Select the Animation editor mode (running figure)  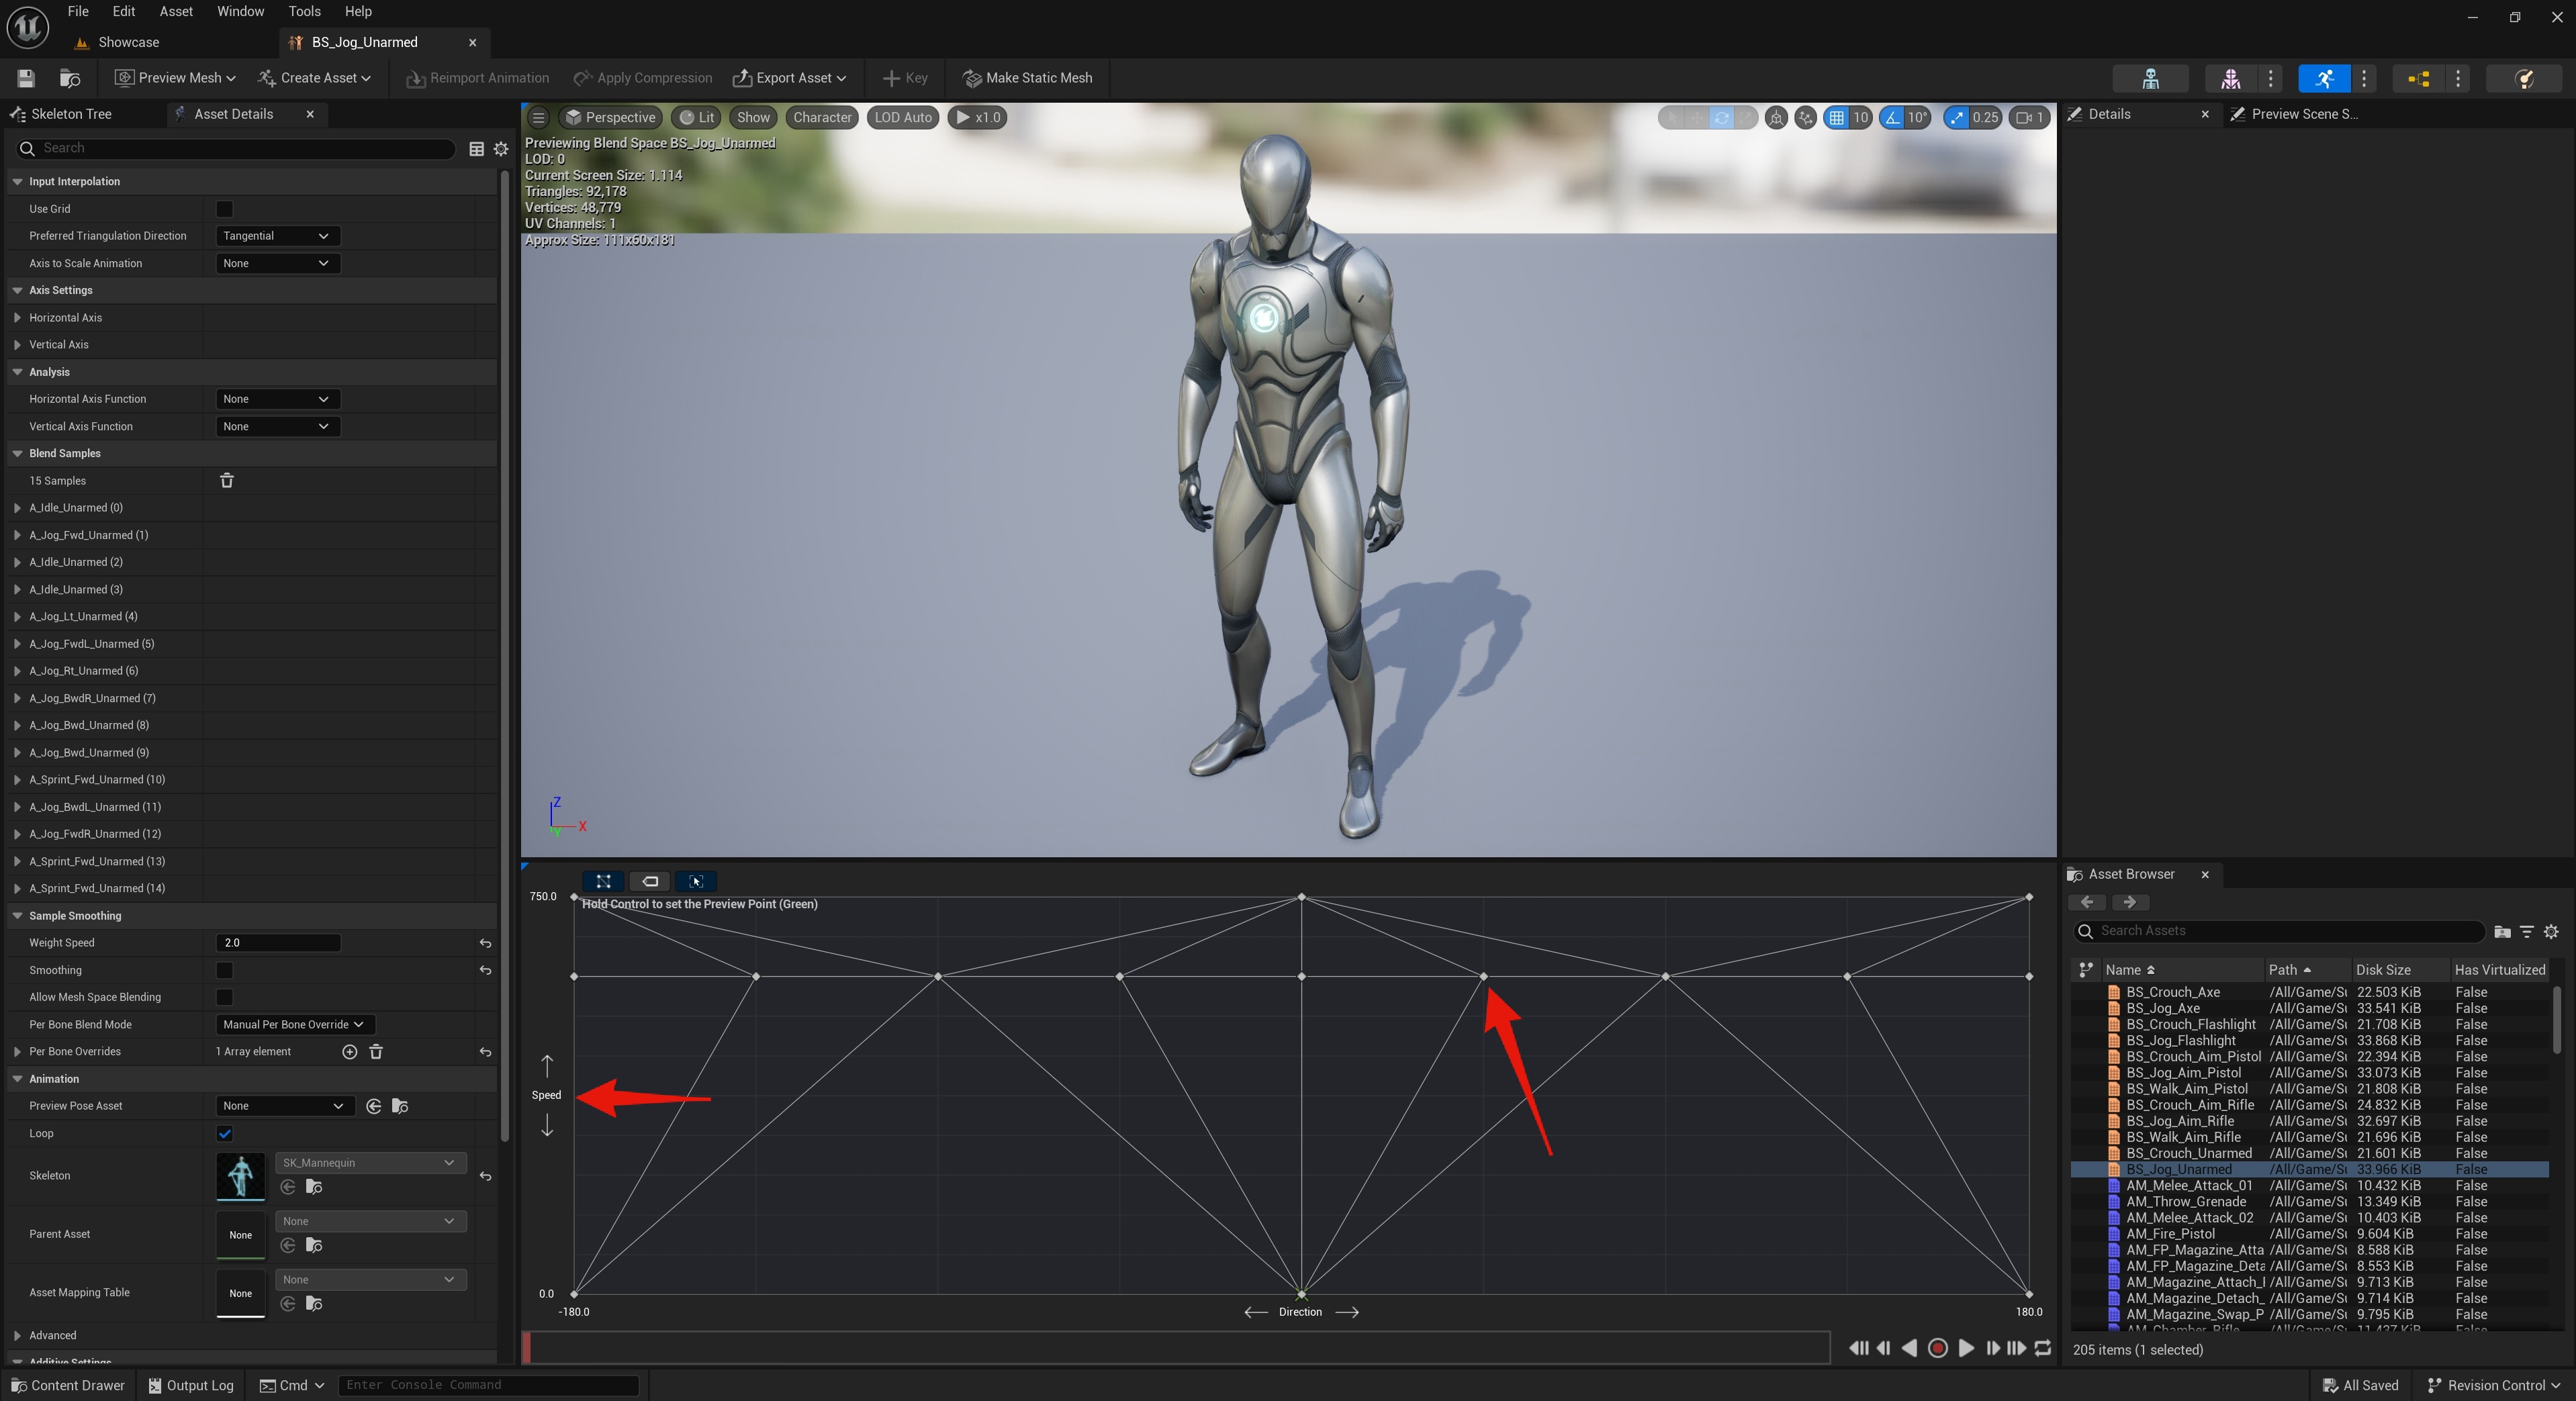pyautogui.click(x=2323, y=79)
